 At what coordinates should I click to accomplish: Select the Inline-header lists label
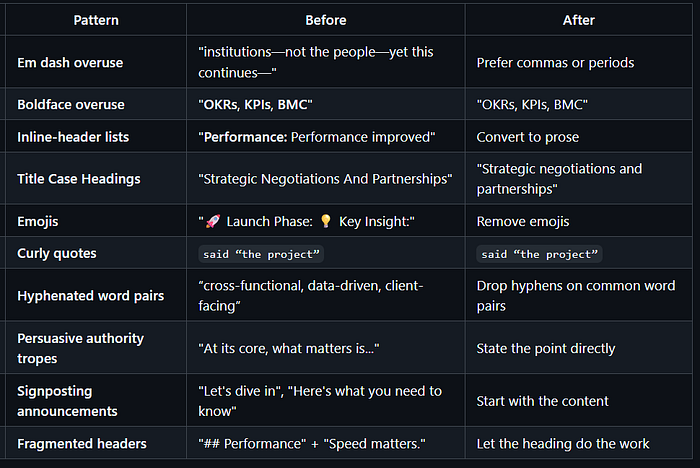click(72, 137)
